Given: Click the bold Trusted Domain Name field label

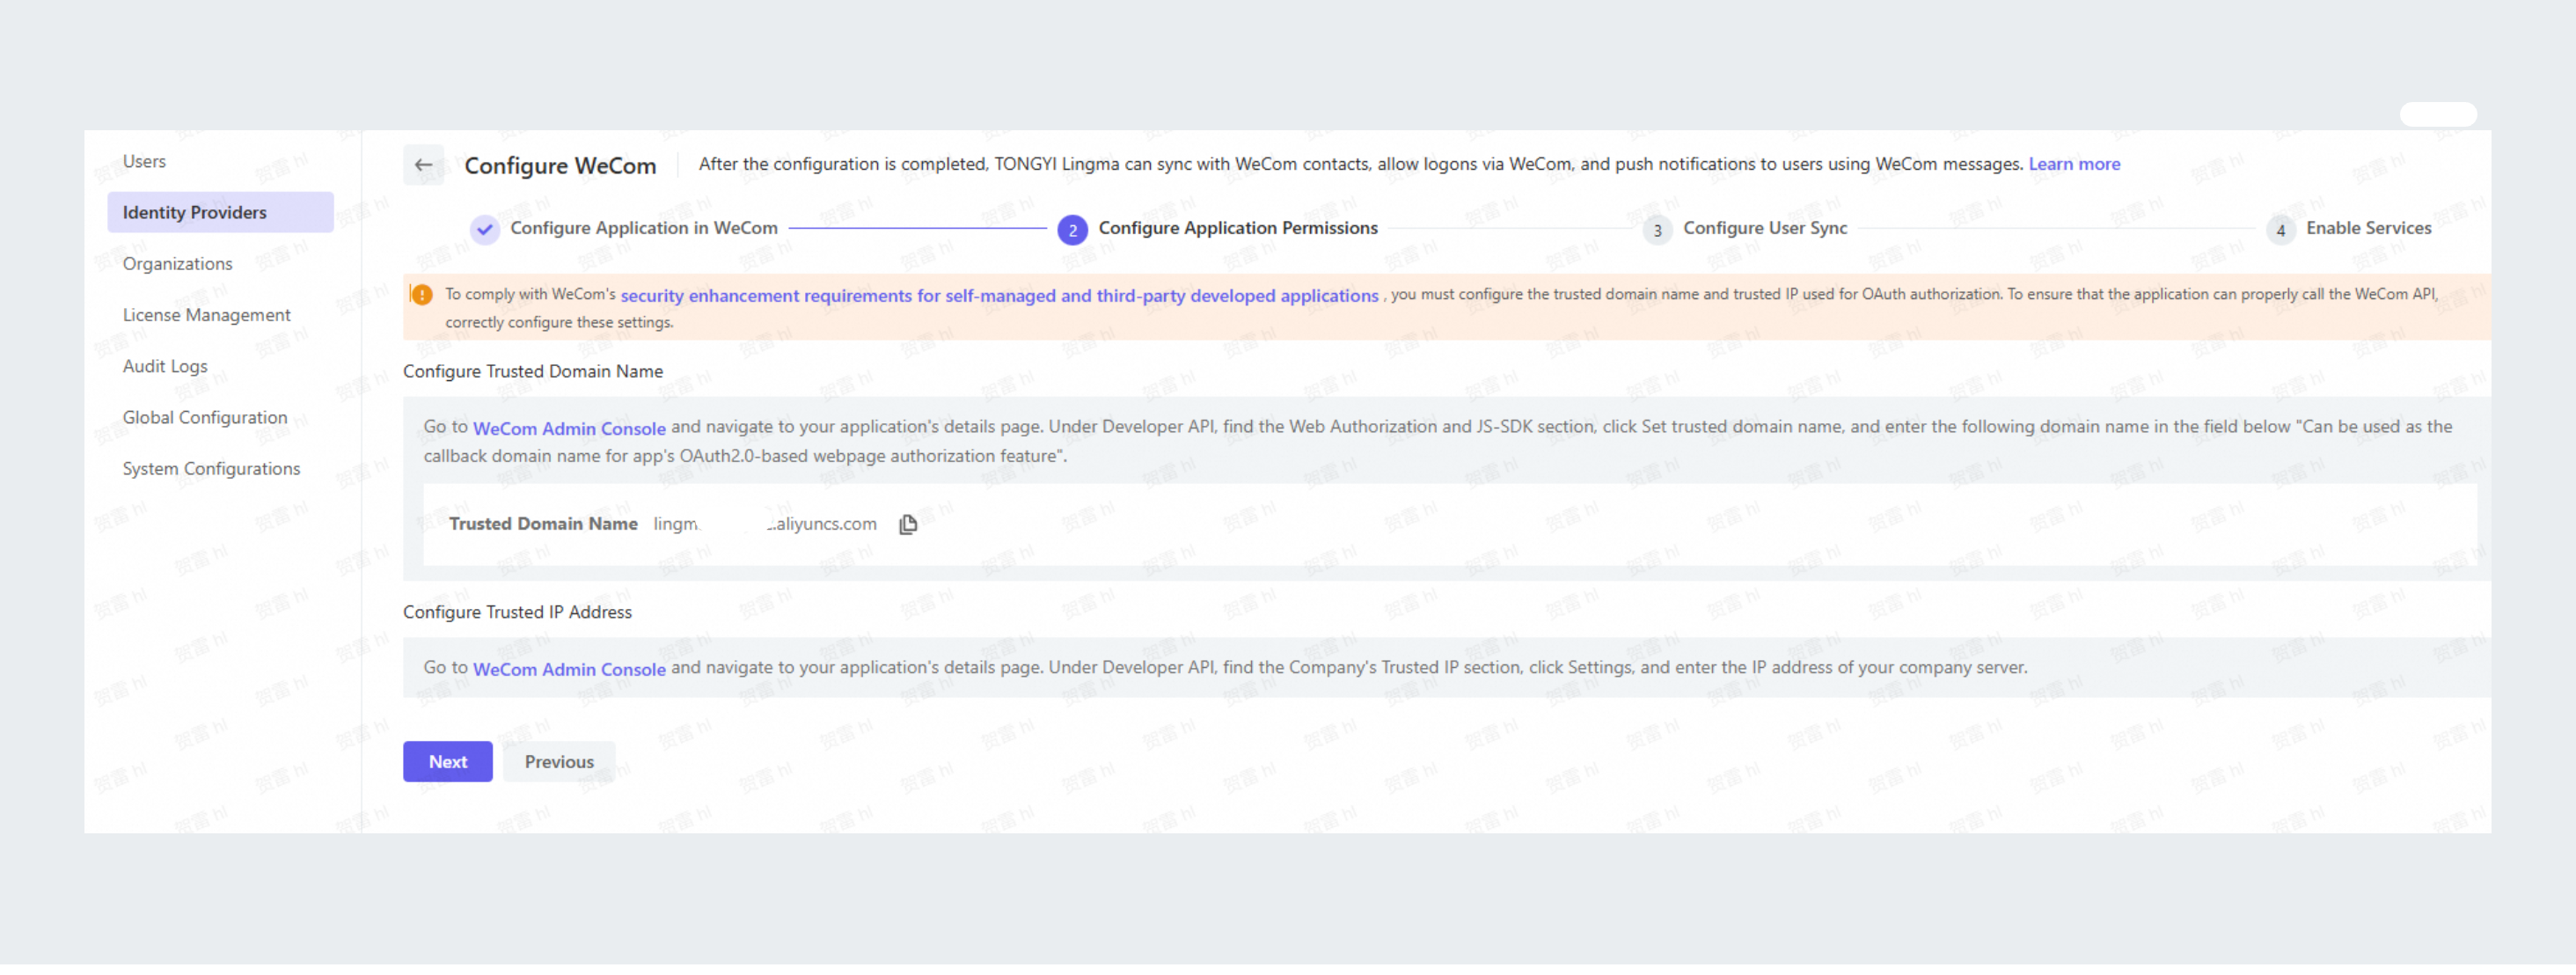Looking at the screenshot, I should pos(543,524).
